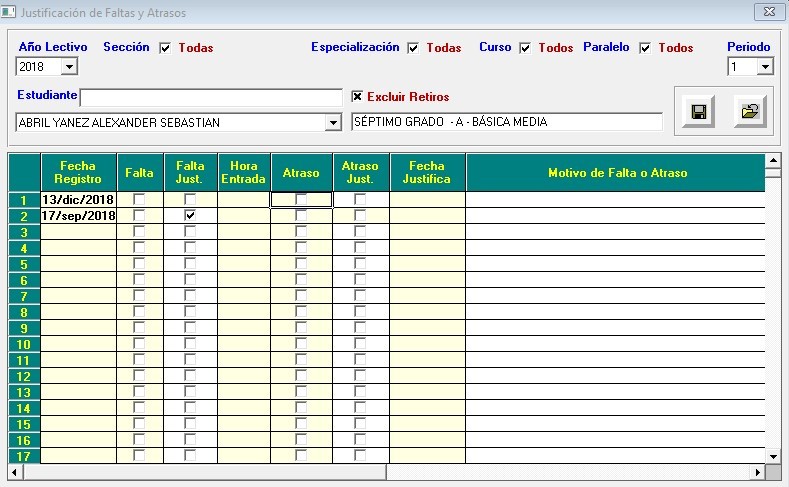
Task: Click the open folder icon button
Action: point(749,112)
